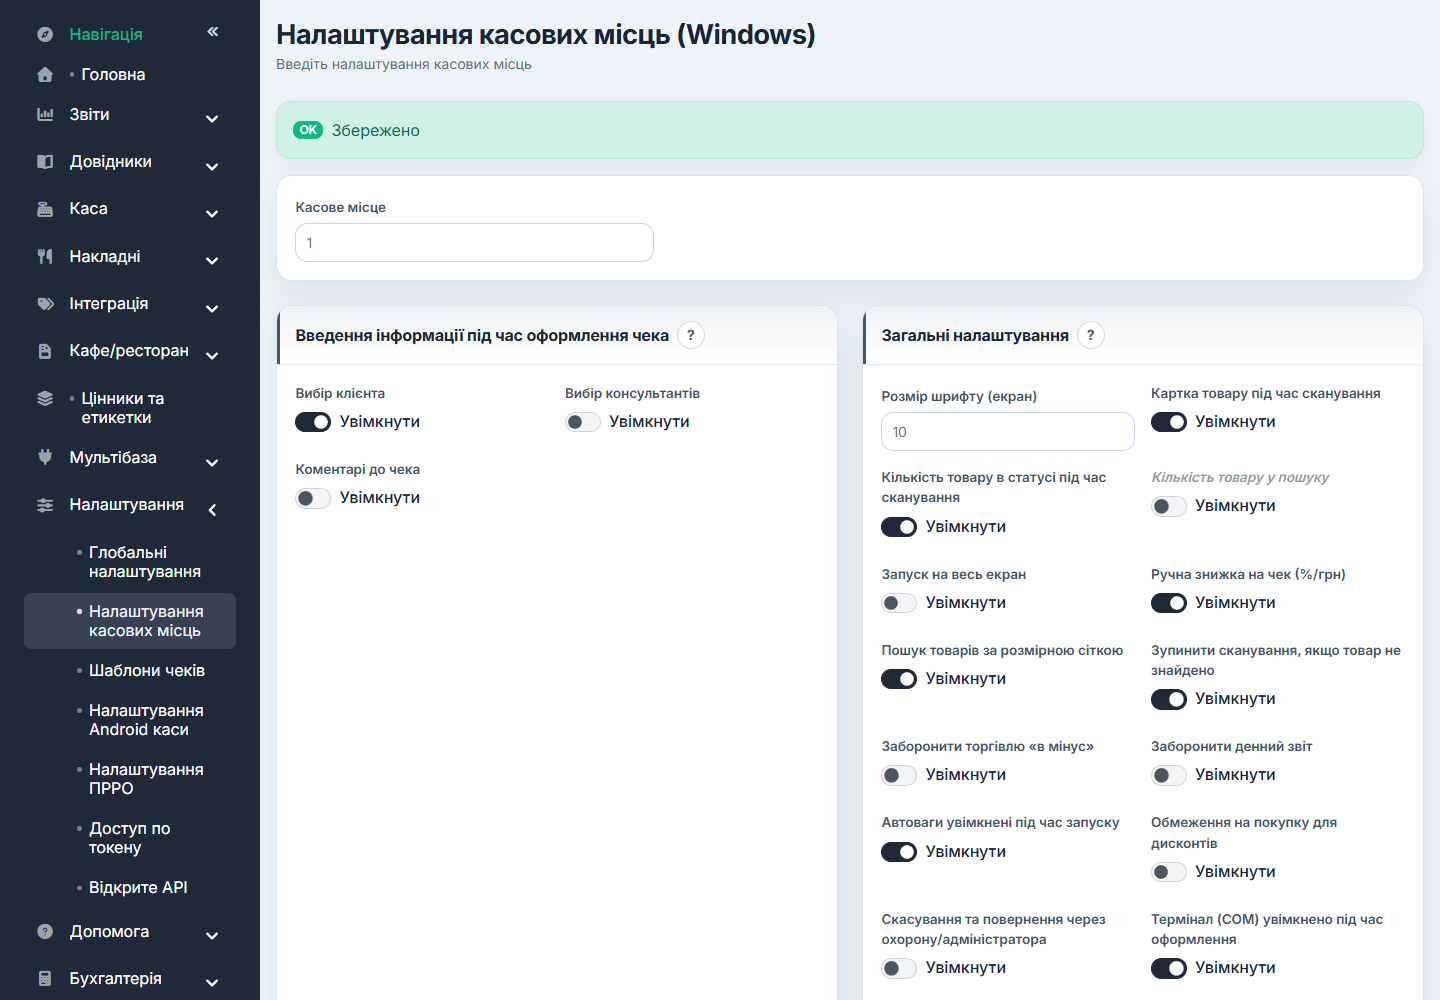1440x1000 pixels.
Task: Collapse the Налаштування menu chevron
Action: (x=212, y=510)
